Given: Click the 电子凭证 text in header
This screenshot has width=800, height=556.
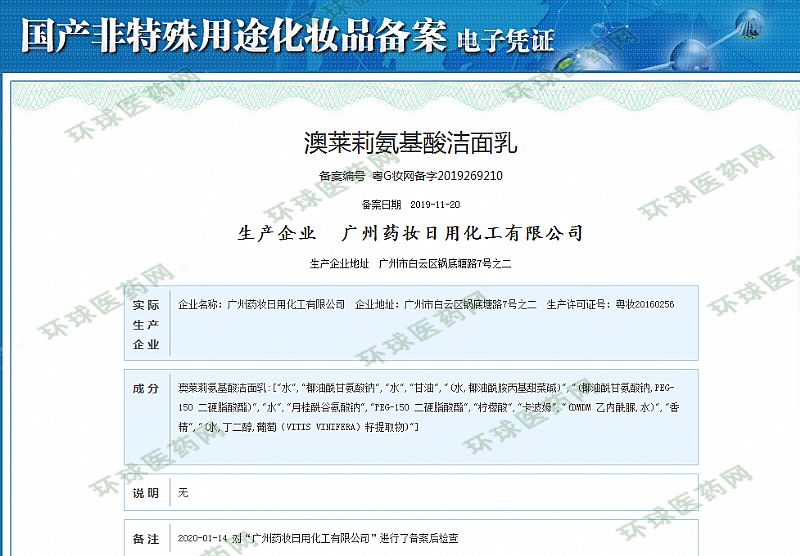Looking at the screenshot, I should coord(504,40).
